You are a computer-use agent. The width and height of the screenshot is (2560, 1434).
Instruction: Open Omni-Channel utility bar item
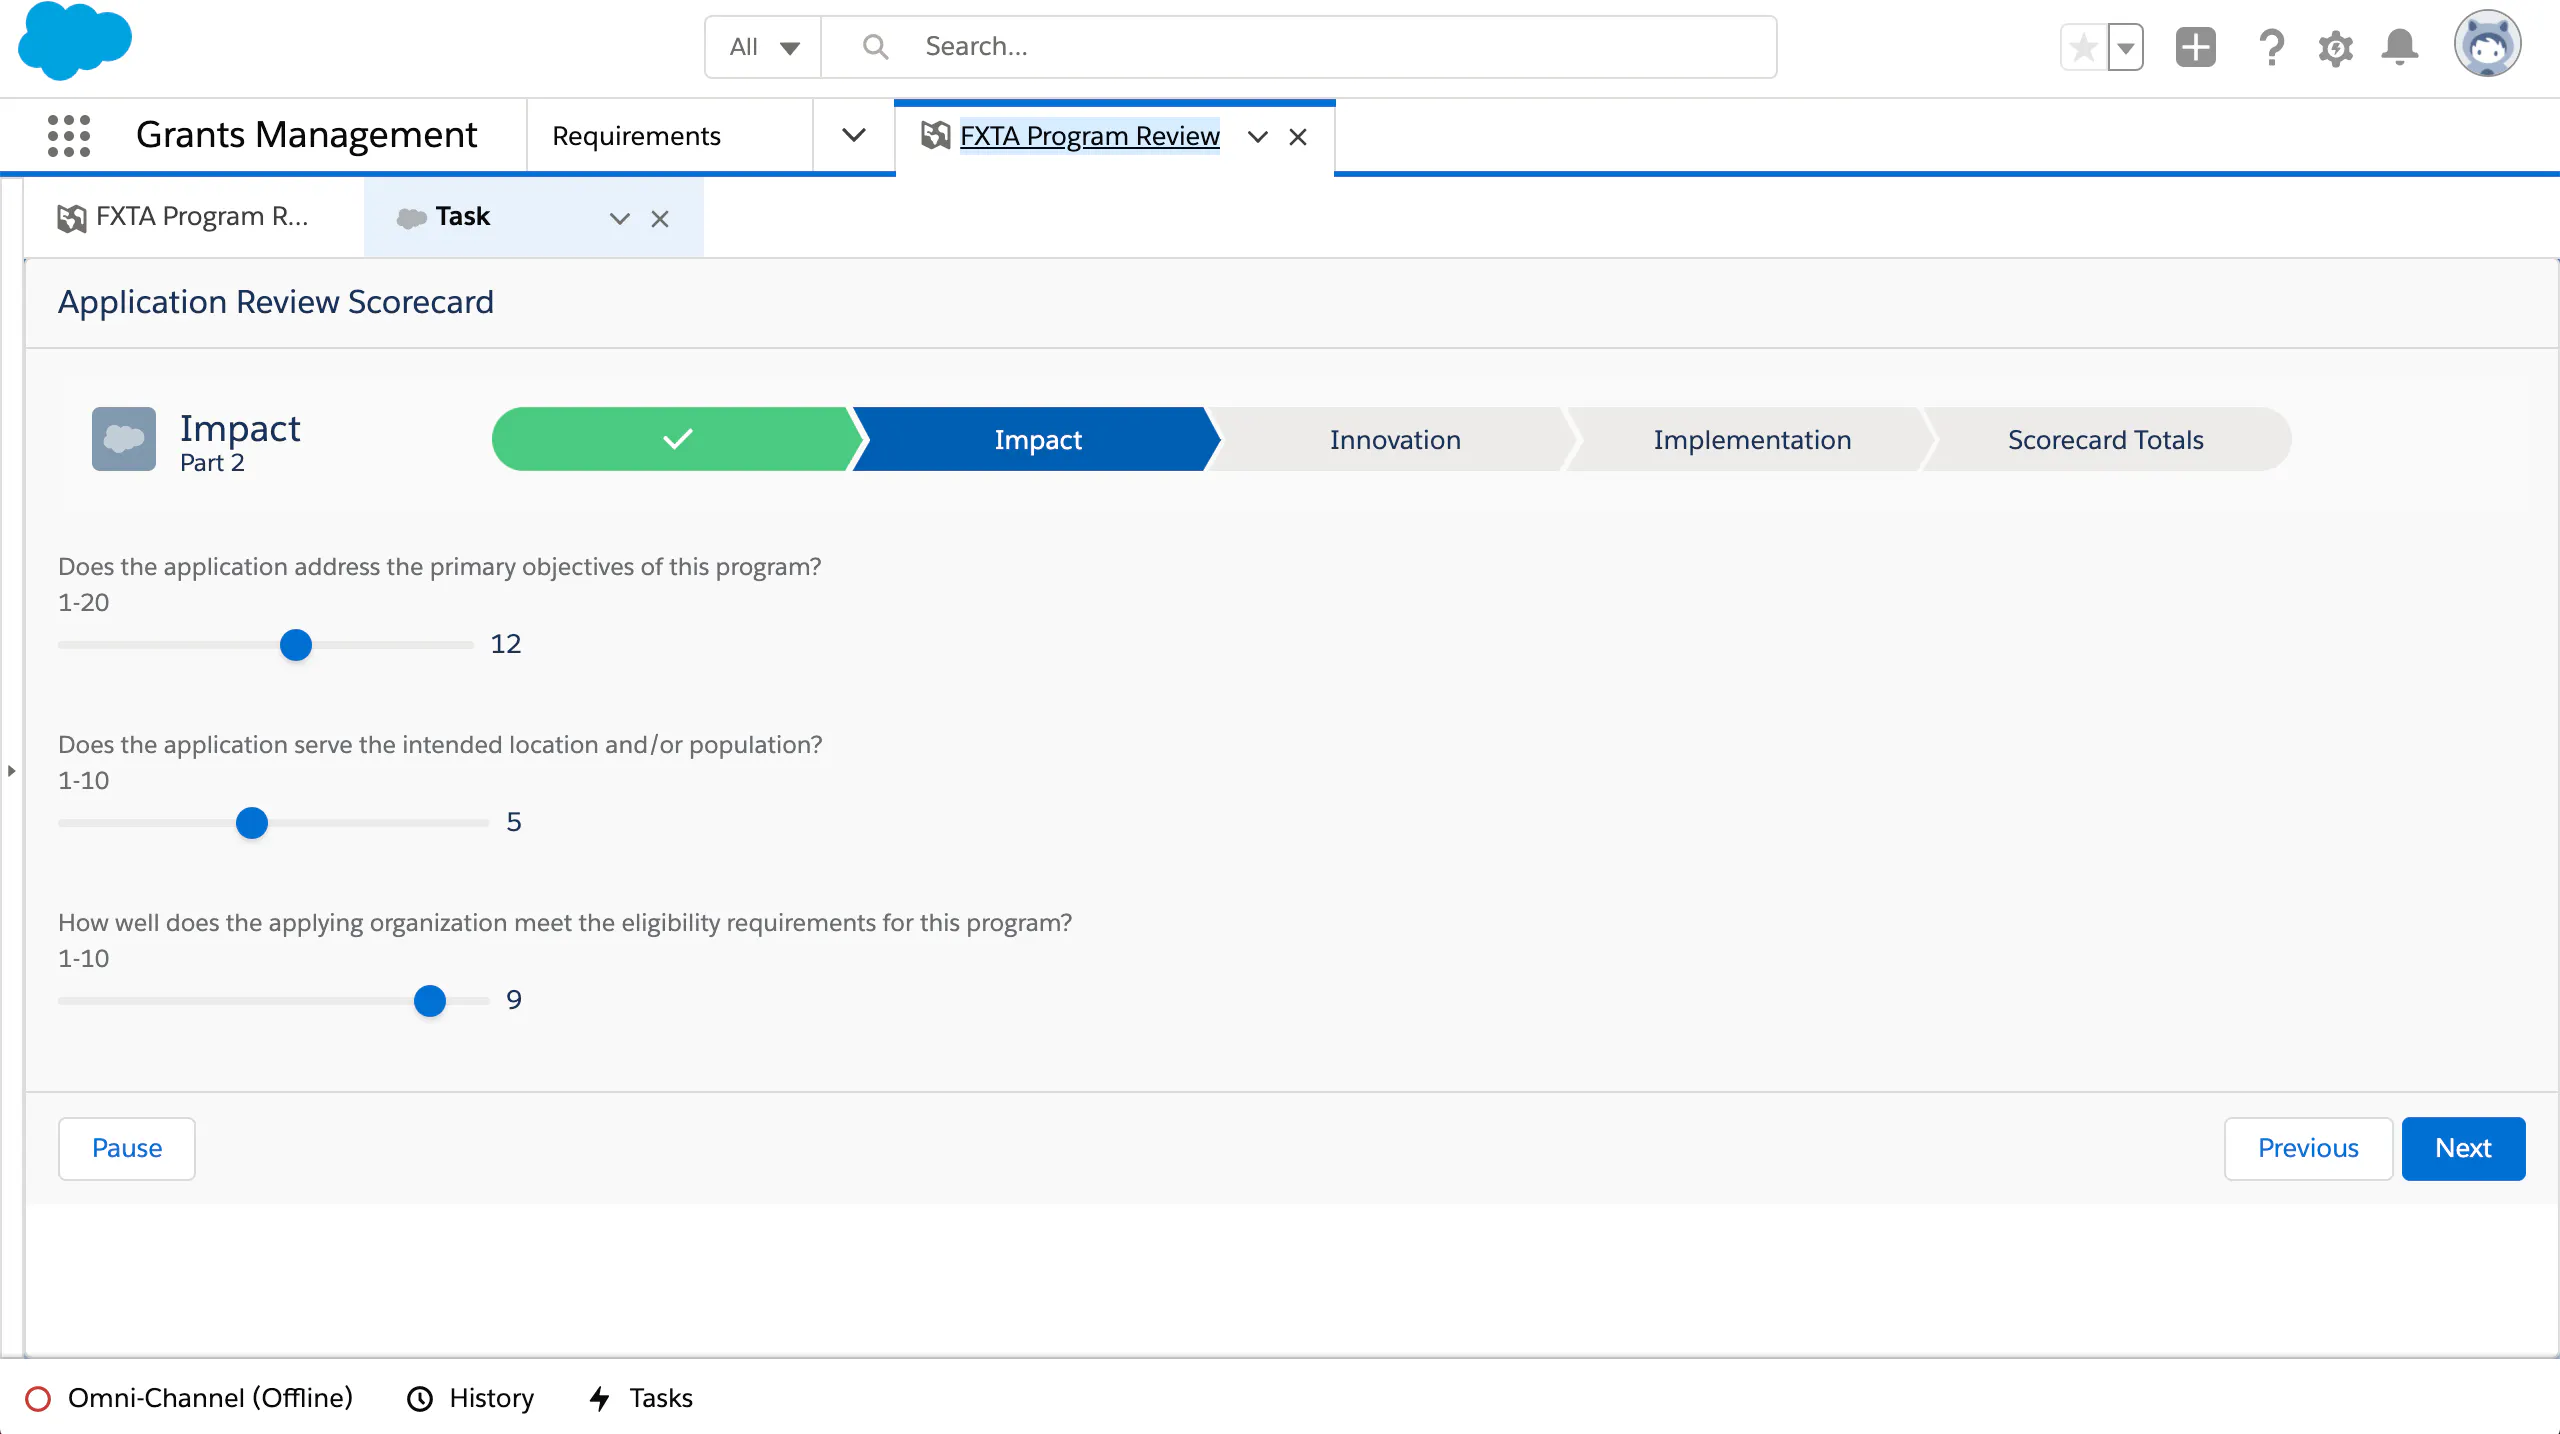tap(190, 1398)
